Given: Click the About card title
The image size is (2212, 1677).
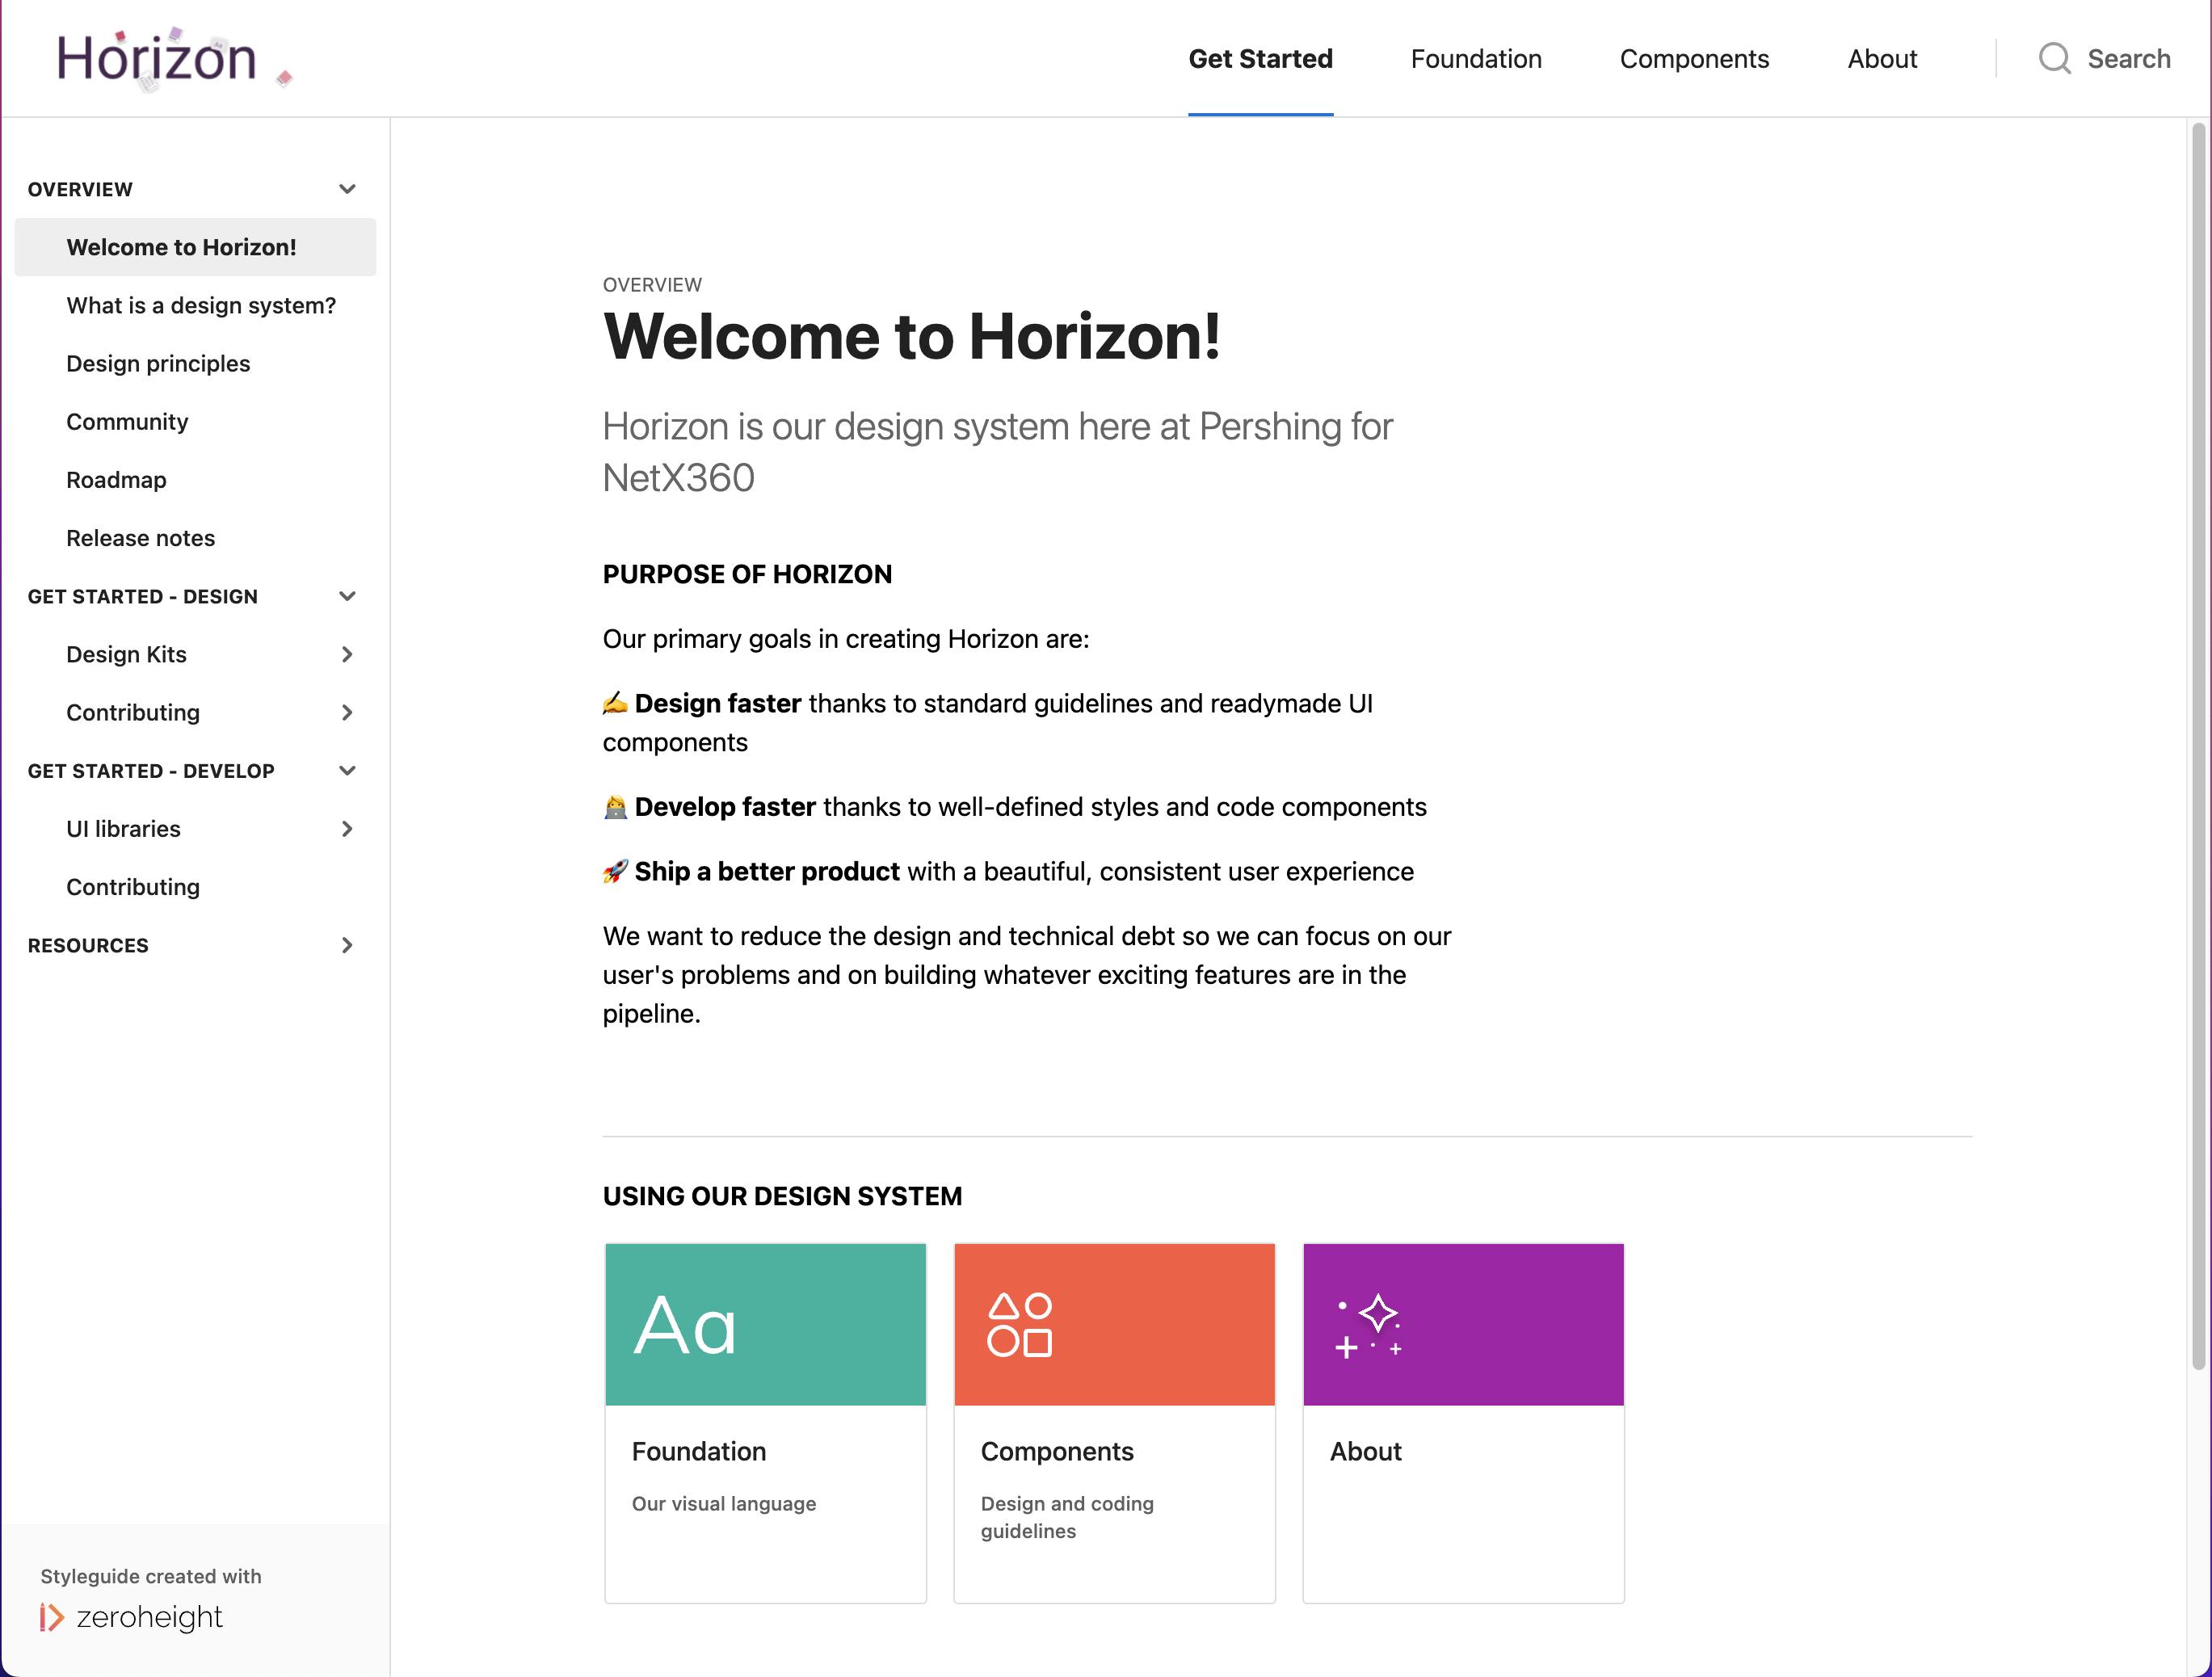Looking at the screenshot, I should (x=1365, y=1451).
